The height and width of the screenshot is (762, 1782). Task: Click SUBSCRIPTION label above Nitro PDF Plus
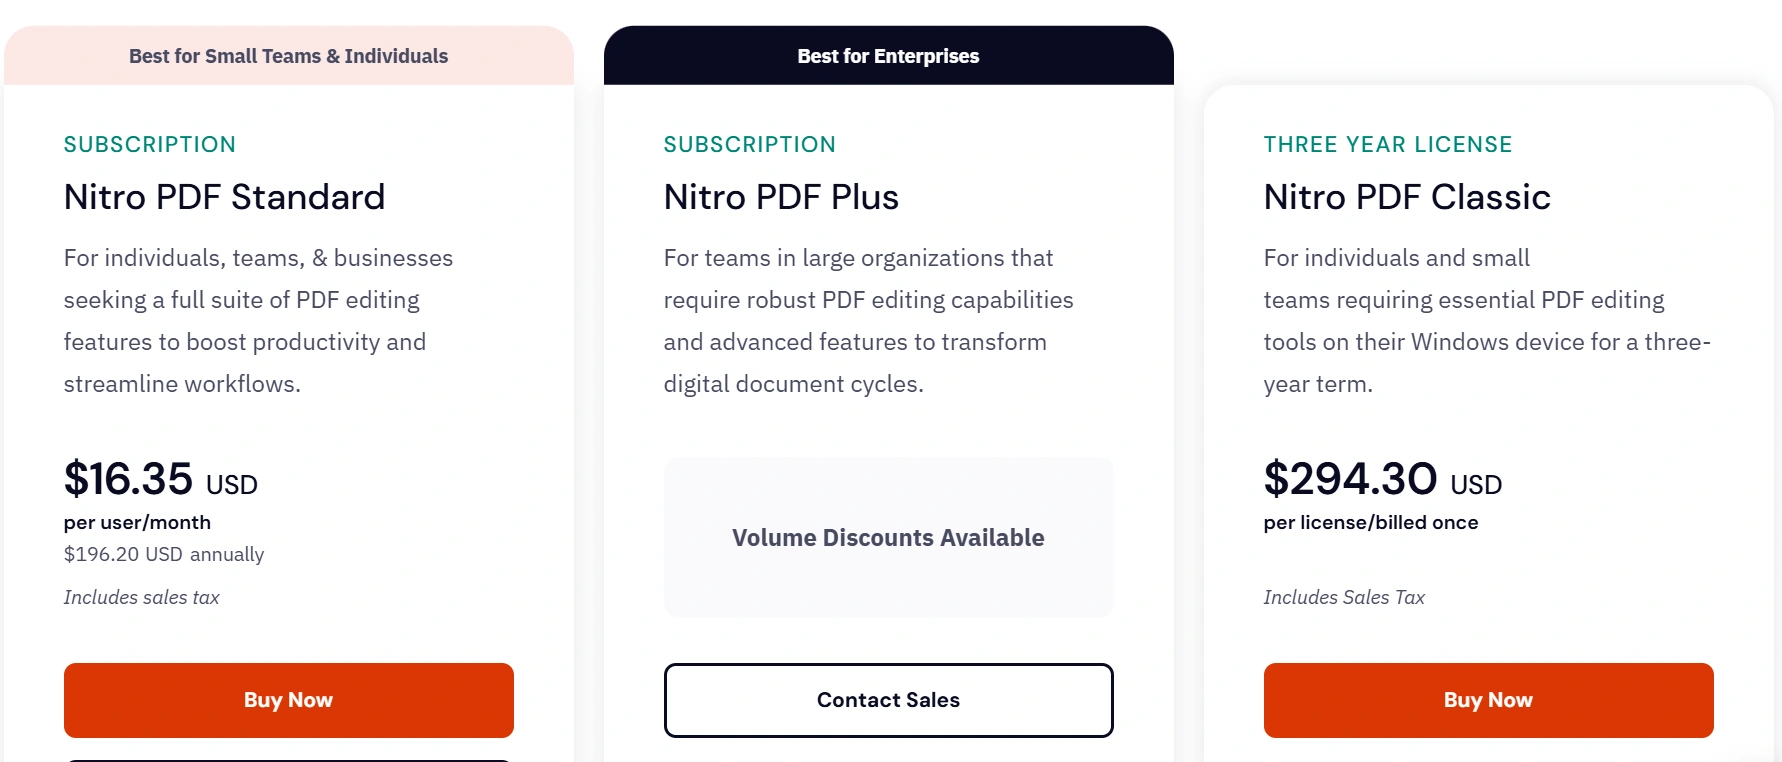pyautogui.click(x=750, y=145)
